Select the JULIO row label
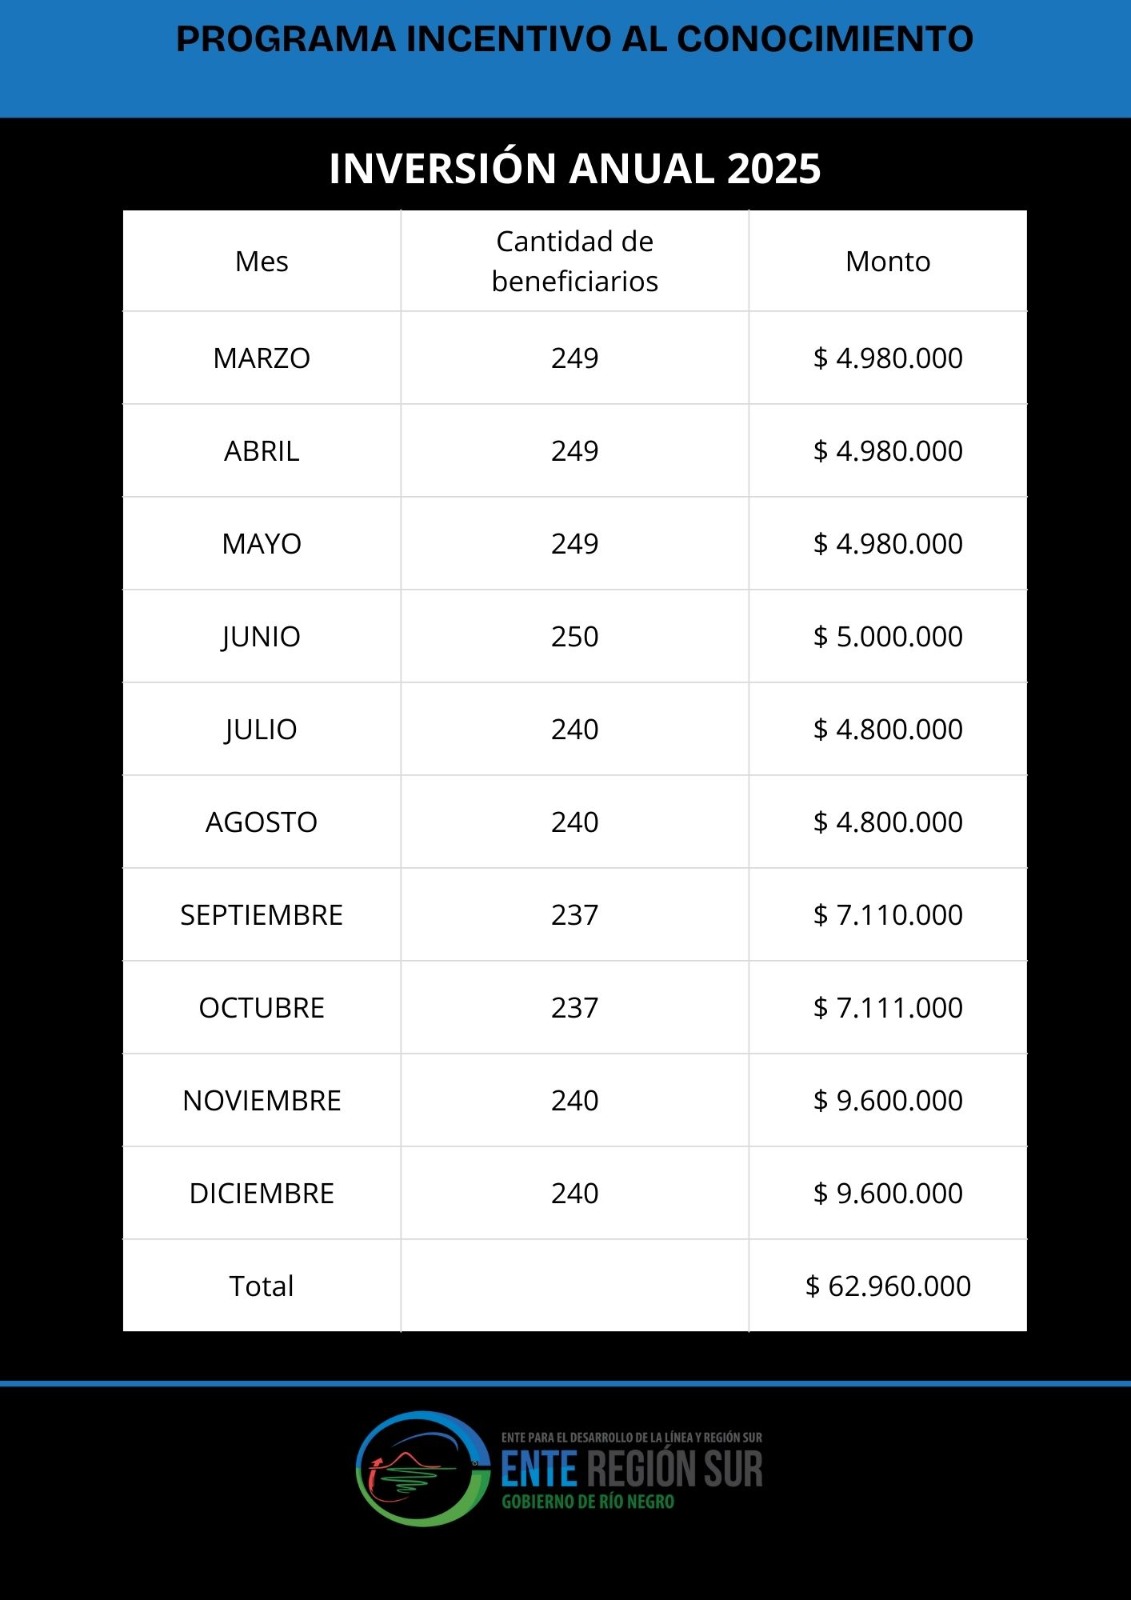This screenshot has height=1600, width=1131. pos(261,730)
